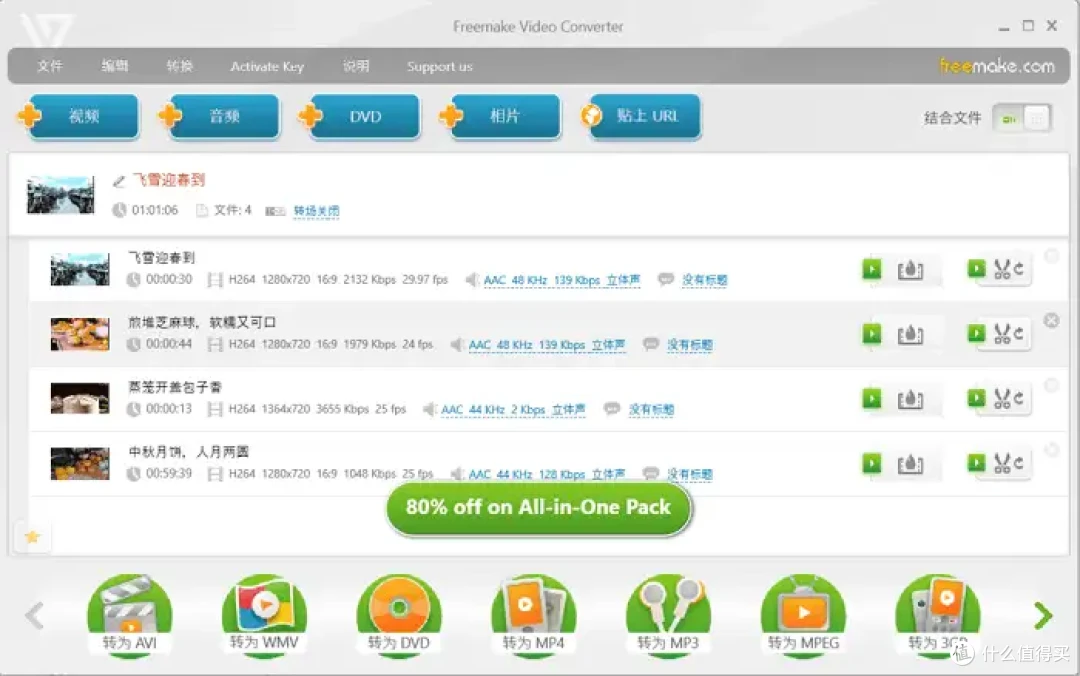This screenshot has height=676, width=1080.
Task: Open audio track dropdown for 煎堆芝麻球 row
Action: 547,345
